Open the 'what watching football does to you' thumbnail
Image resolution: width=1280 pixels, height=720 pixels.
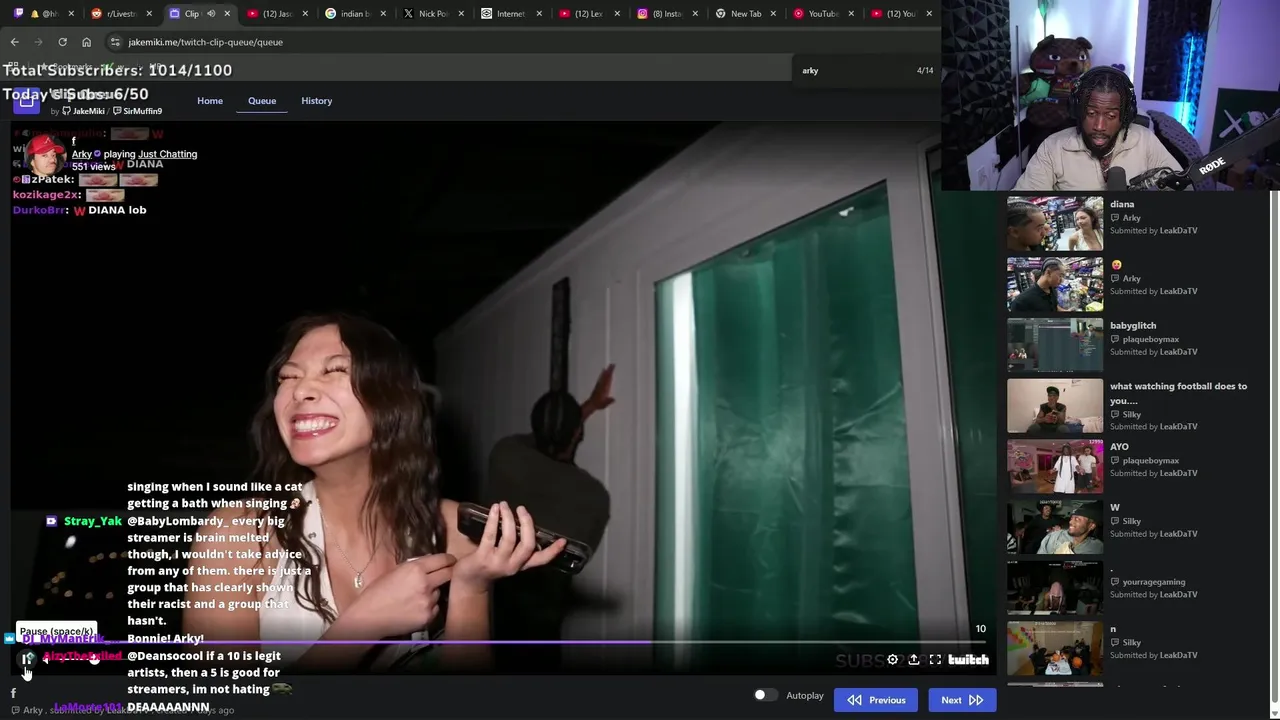[x=1055, y=405]
